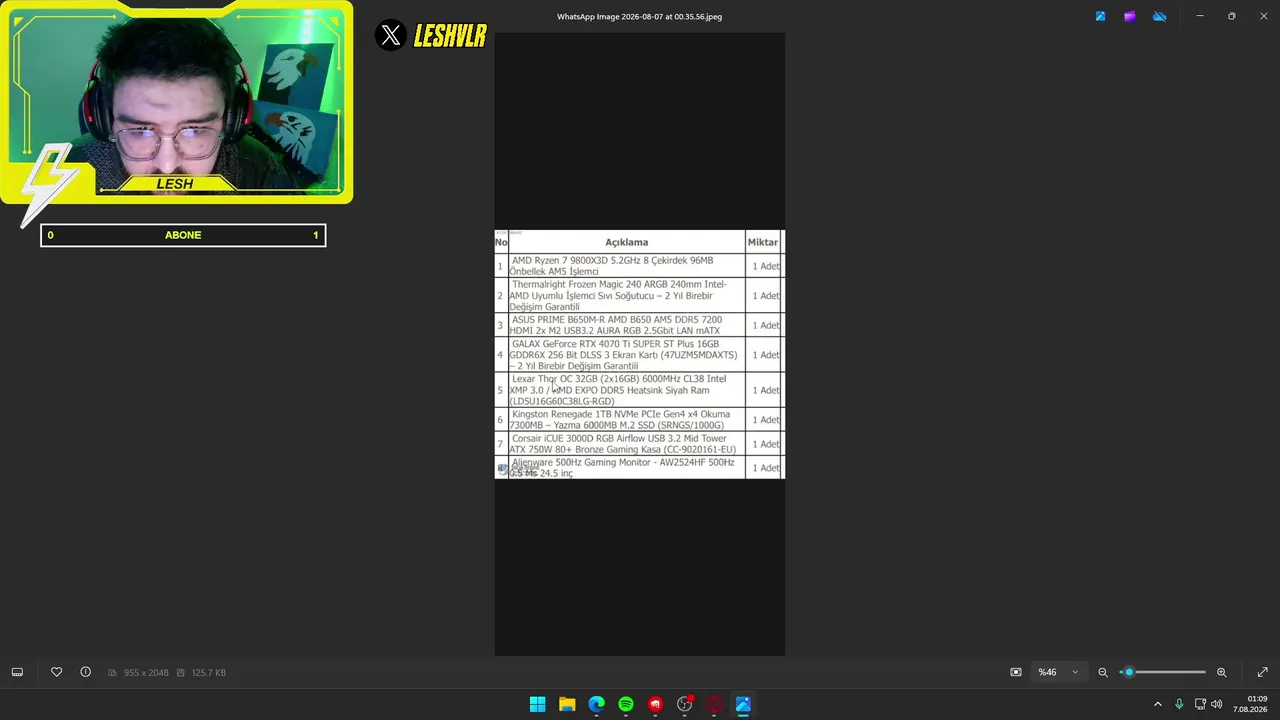Click the ASUS PRIME B650M-R row
The height and width of the screenshot is (720, 1280).
pos(638,325)
